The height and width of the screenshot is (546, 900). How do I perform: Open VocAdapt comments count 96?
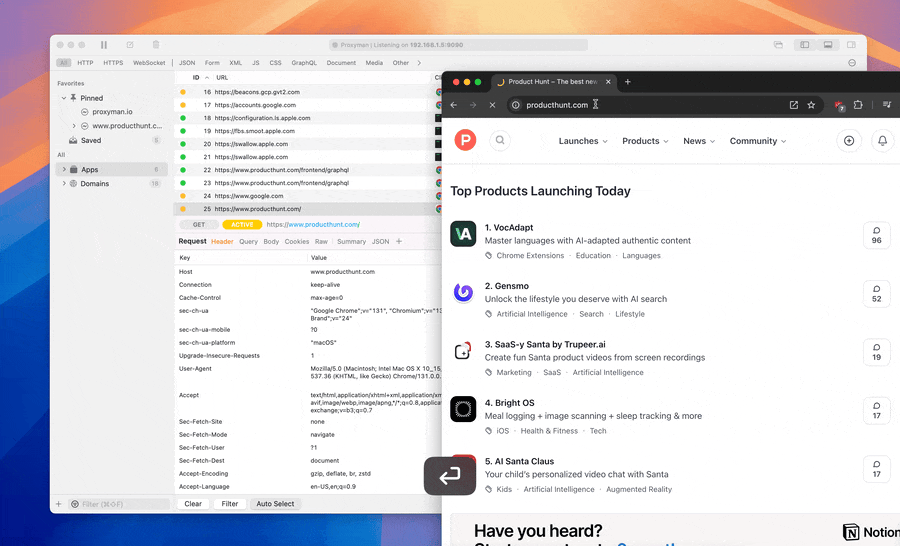click(x=876, y=235)
